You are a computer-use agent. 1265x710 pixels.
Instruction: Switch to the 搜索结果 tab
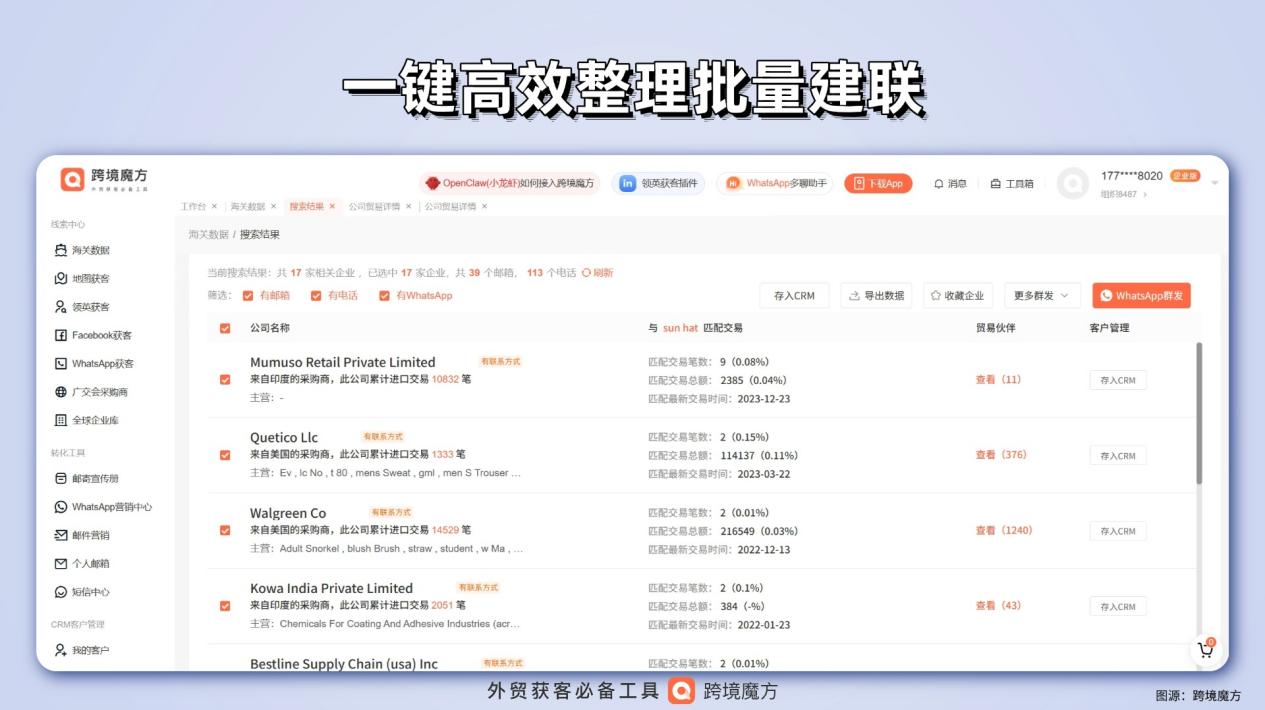(306, 206)
